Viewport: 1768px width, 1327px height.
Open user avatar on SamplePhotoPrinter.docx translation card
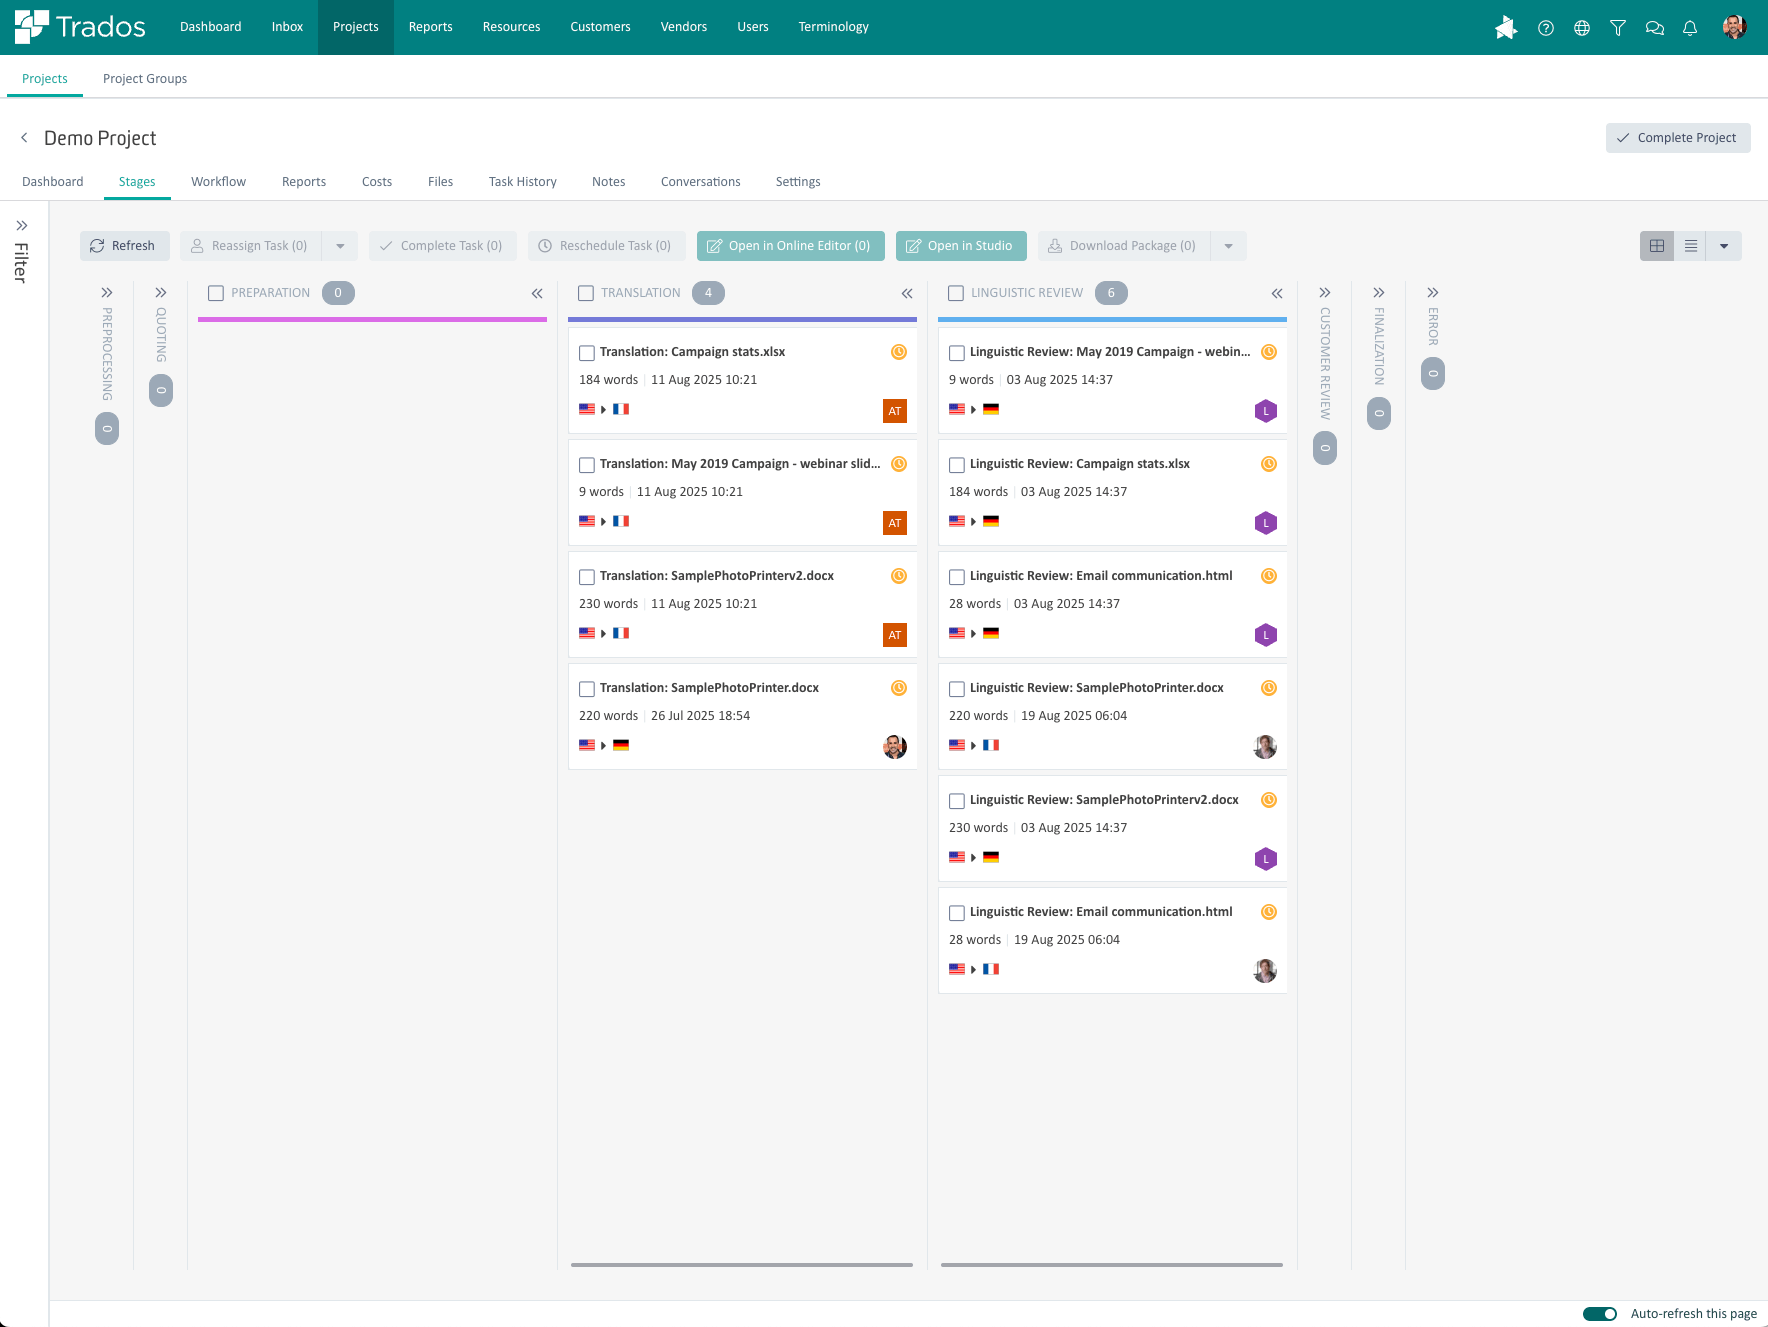[895, 746]
